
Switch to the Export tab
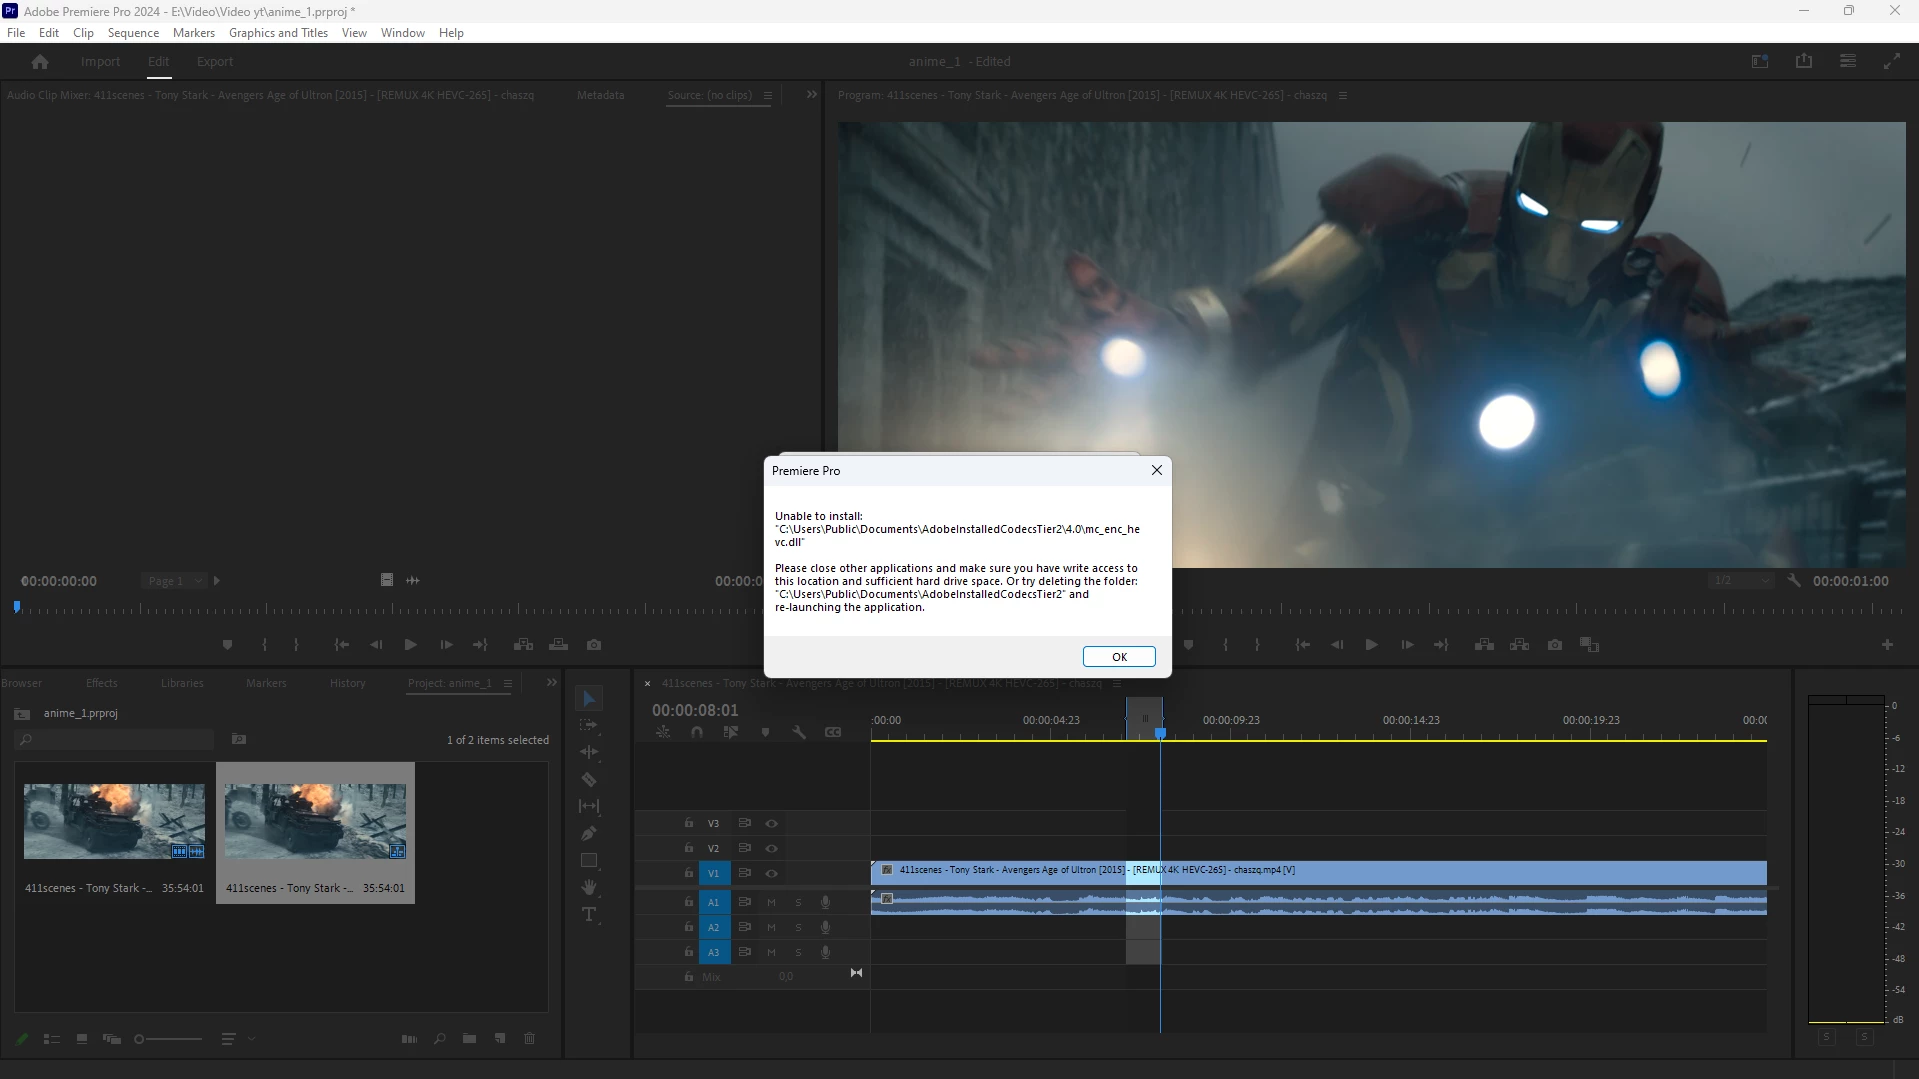tap(215, 62)
